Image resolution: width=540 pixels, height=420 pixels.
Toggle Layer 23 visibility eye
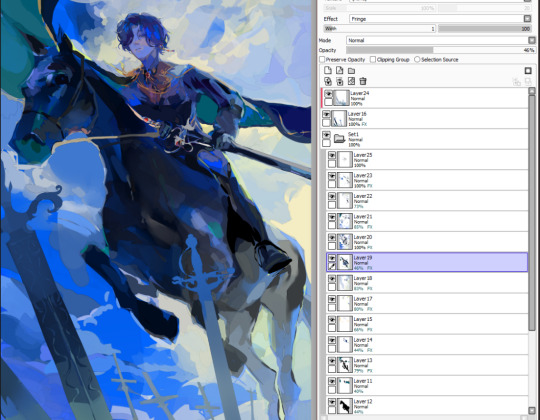[332, 176]
